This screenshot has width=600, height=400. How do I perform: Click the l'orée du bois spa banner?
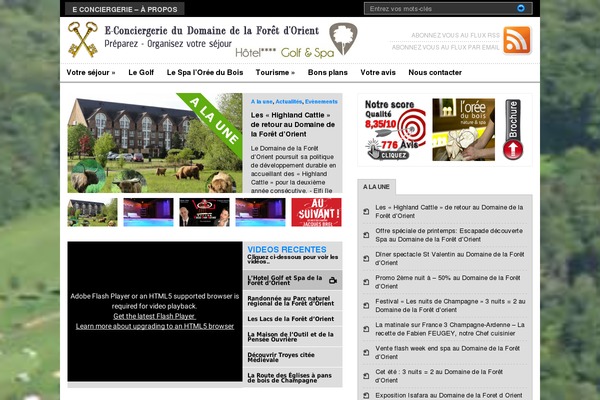coord(463,129)
